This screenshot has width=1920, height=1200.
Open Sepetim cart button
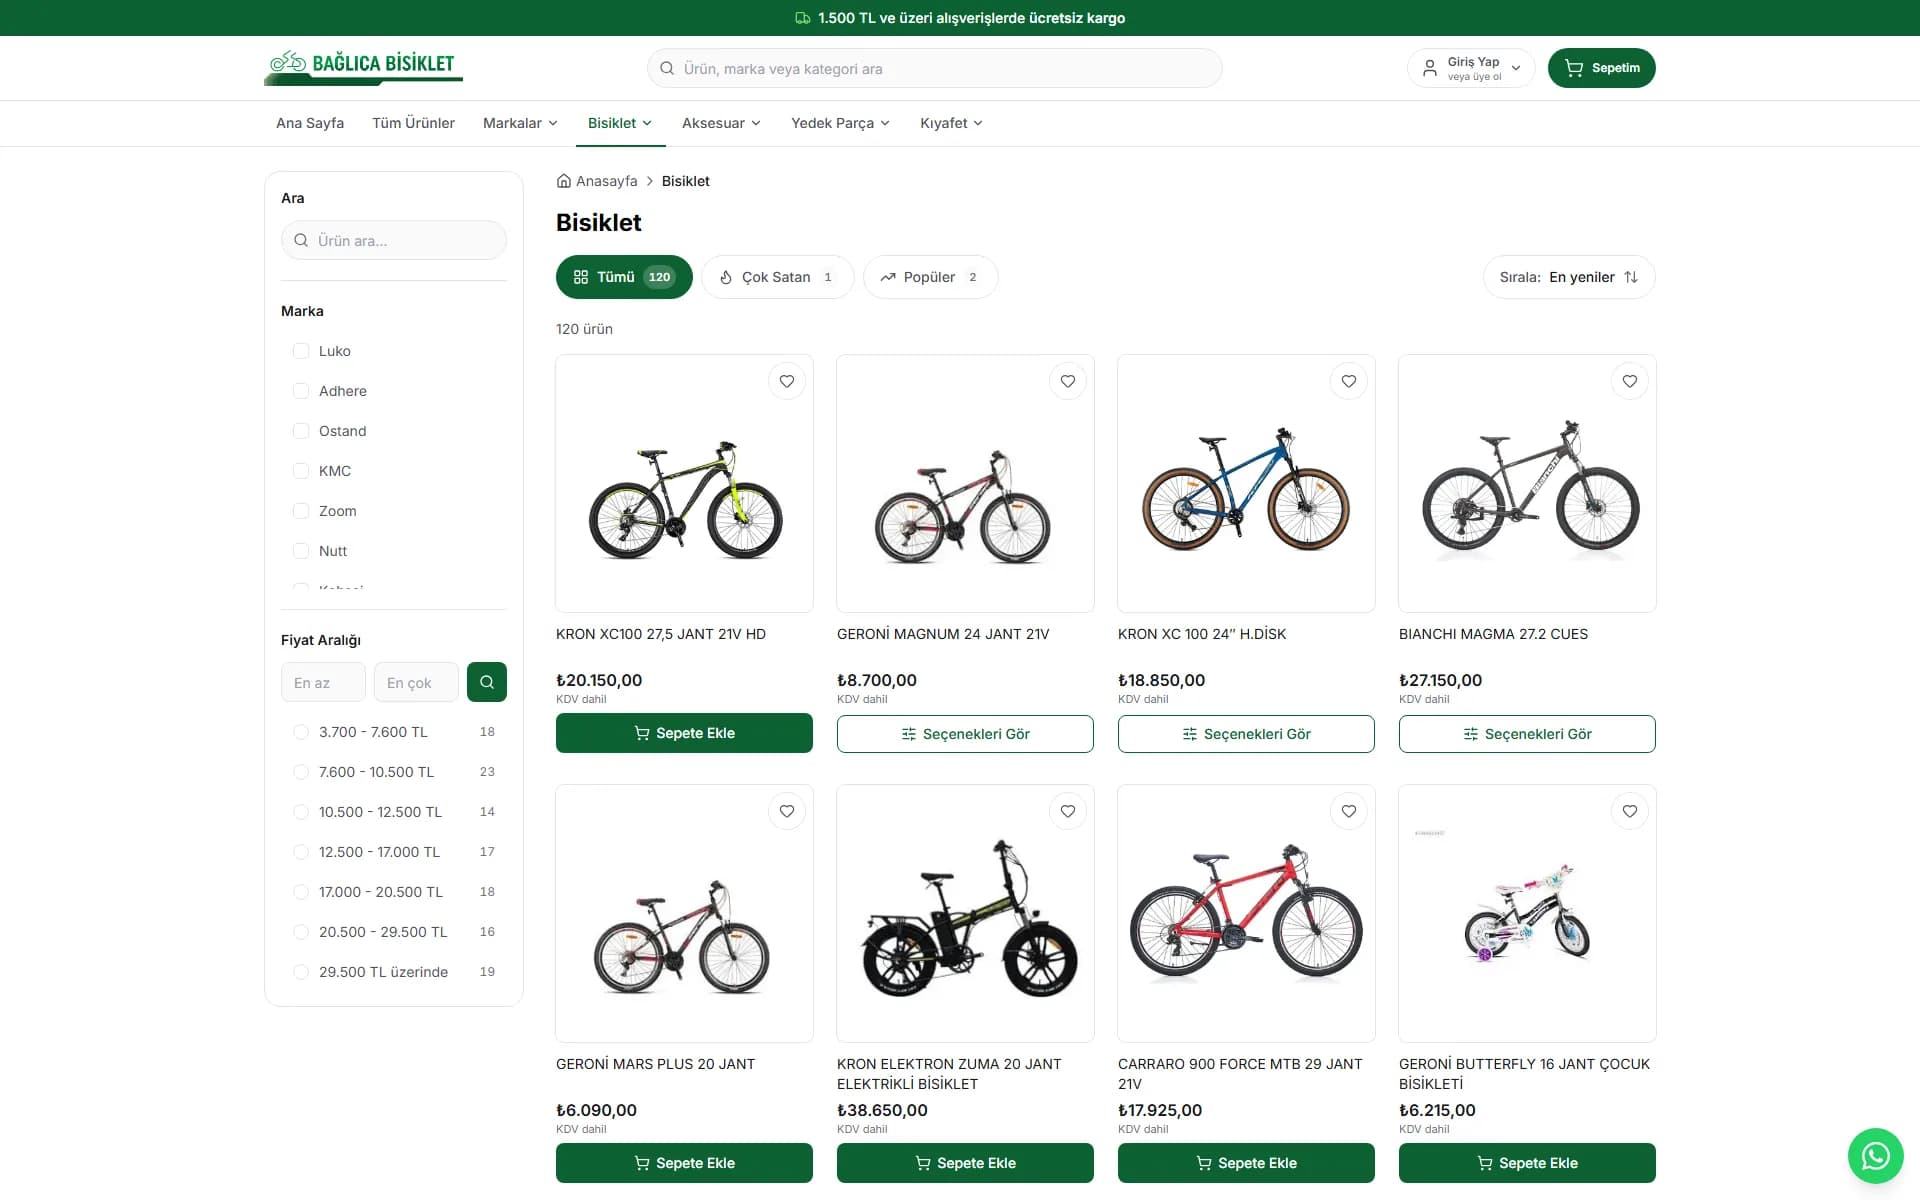(x=1601, y=68)
